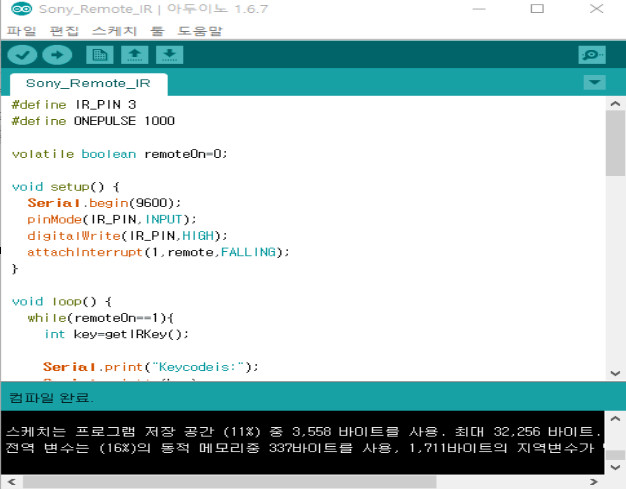Screen dimensions: 626x489
Task: Open a sketch using the up-arrow icon
Action: (x=134, y=55)
